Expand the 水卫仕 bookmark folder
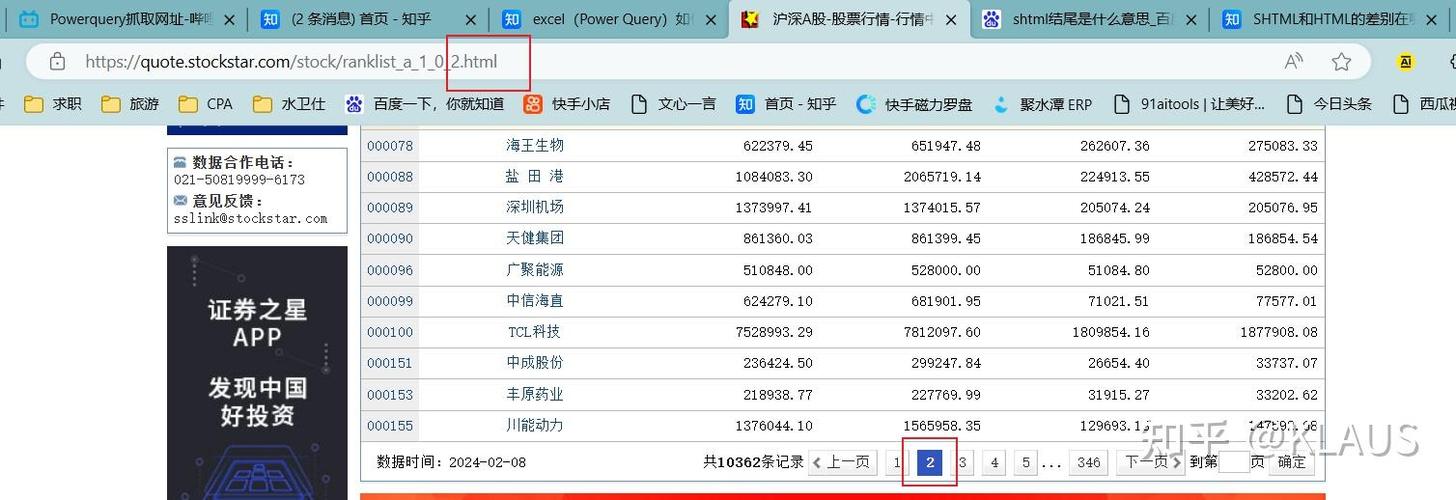The height and width of the screenshot is (500, 1456). pos(289,104)
